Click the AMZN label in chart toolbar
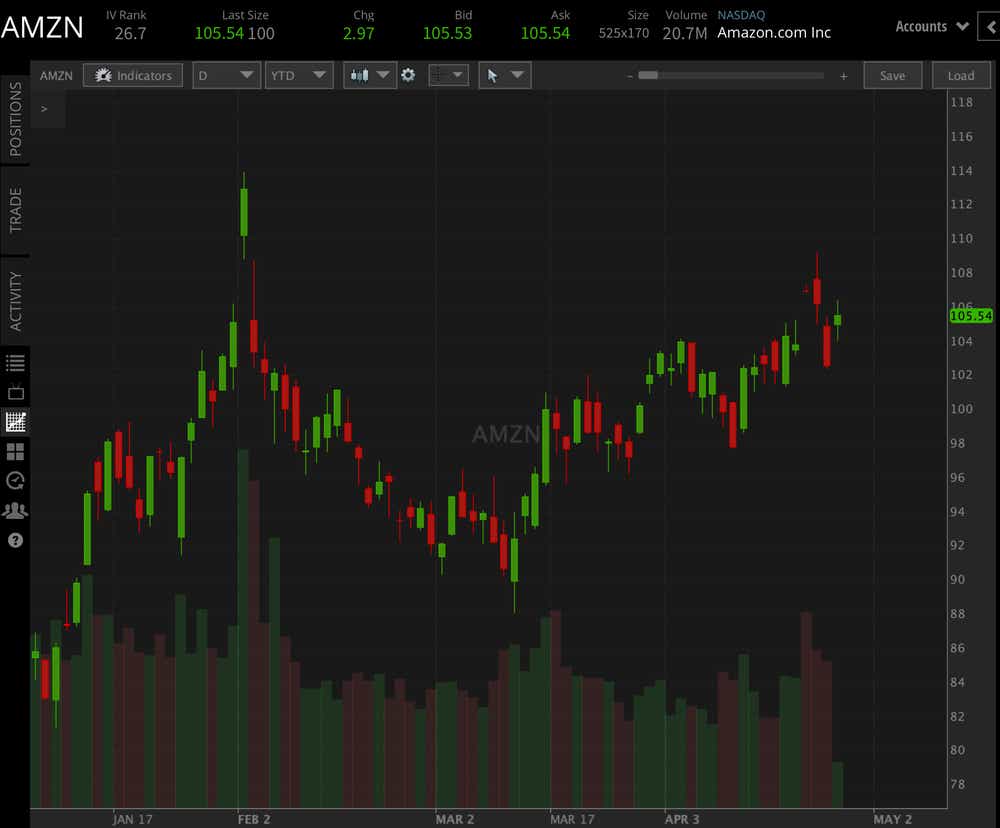The width and height of the screenshot is (1000, 828). coord(56,75)
